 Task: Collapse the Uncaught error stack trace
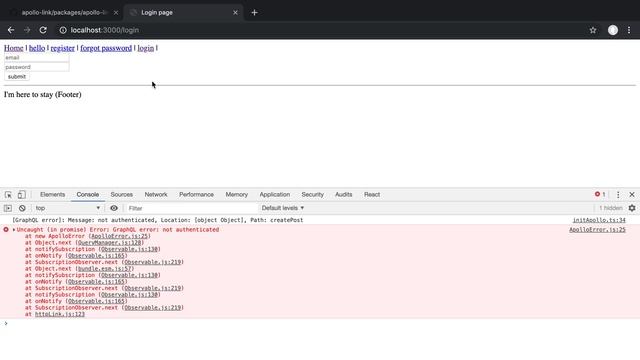(x=14, y=230)
